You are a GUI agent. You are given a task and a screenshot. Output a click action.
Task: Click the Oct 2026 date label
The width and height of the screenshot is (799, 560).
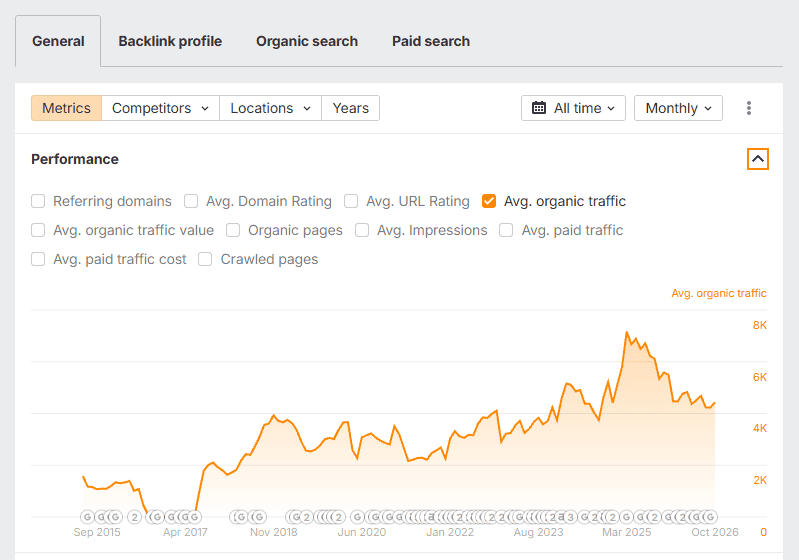tap(714, 532)
